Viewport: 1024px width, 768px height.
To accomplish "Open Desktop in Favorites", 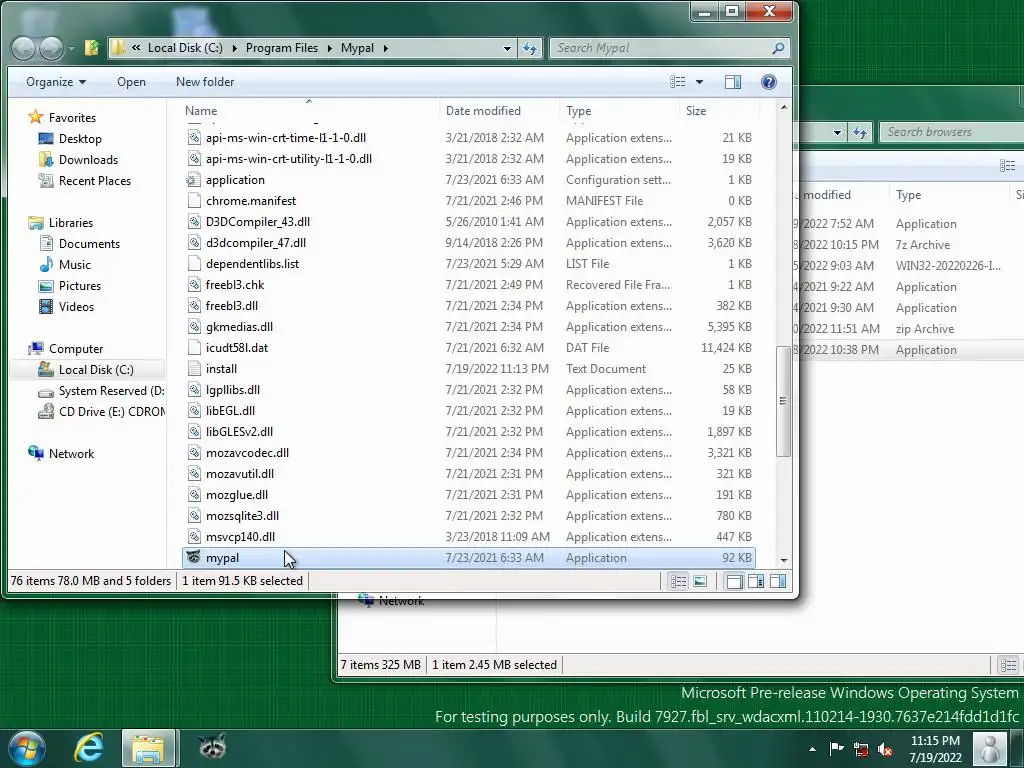I will tap(80, 138).
